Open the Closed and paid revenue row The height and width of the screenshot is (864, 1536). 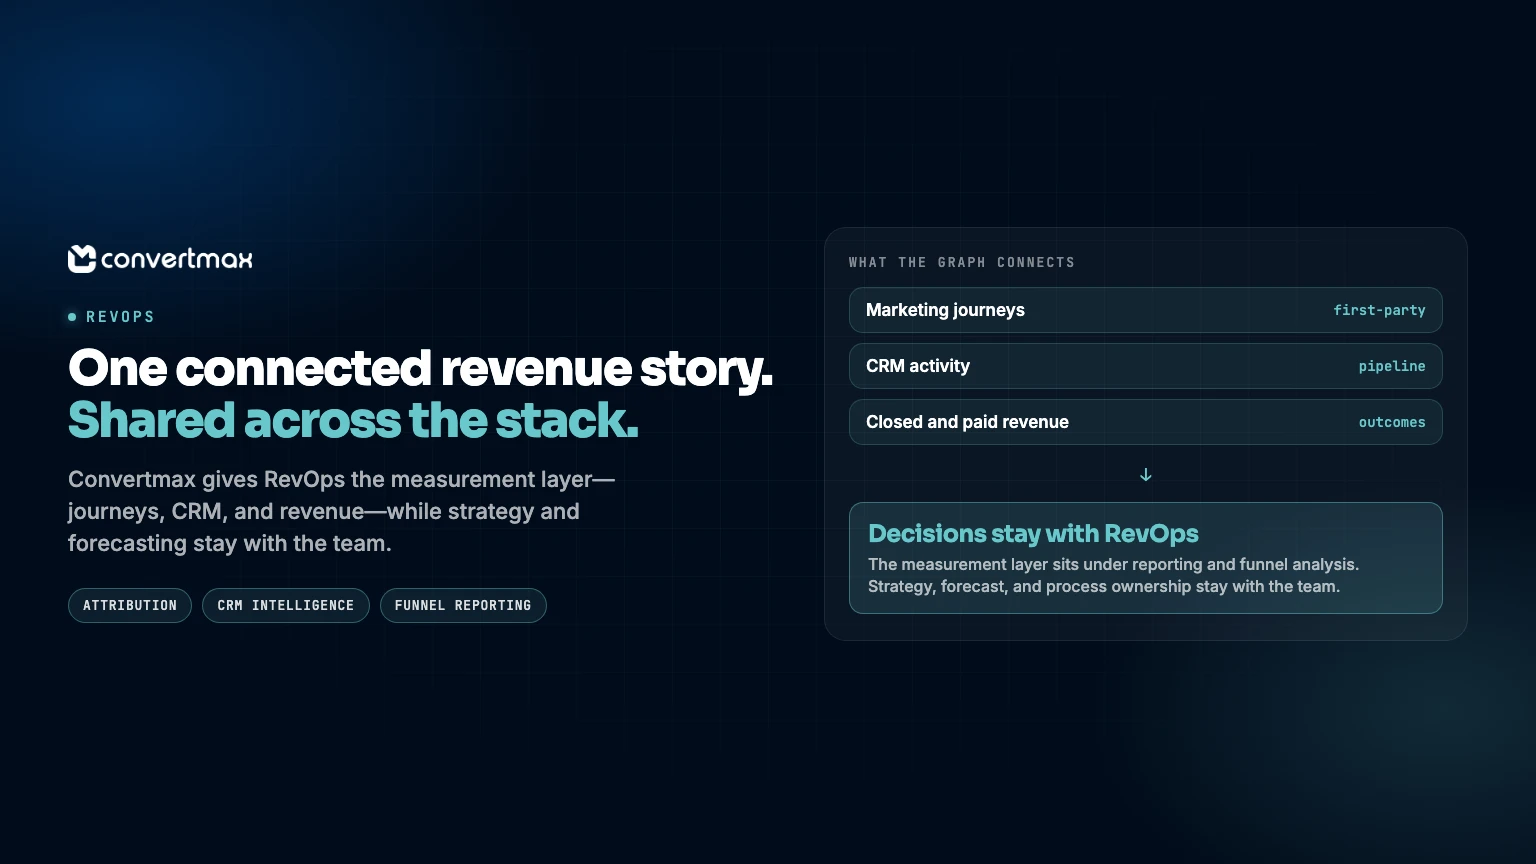click(x=1146, y=422)
